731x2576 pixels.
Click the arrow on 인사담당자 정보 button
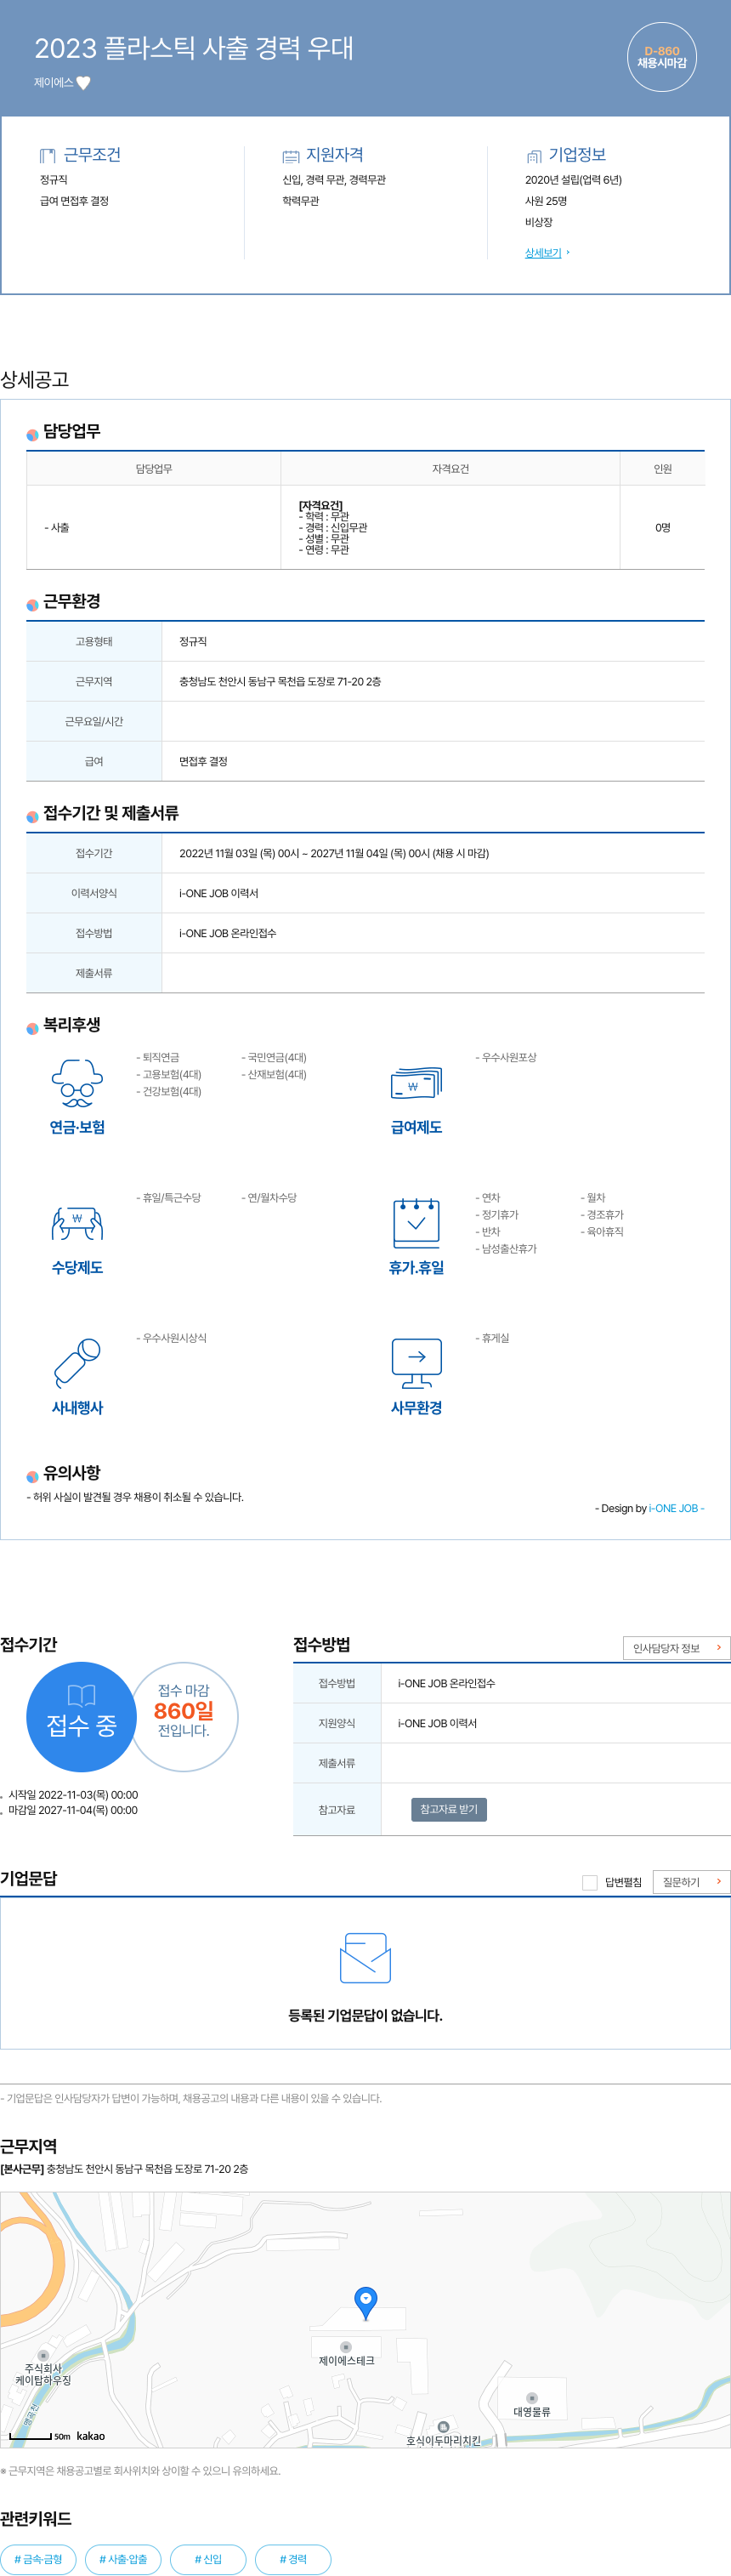718,1647
